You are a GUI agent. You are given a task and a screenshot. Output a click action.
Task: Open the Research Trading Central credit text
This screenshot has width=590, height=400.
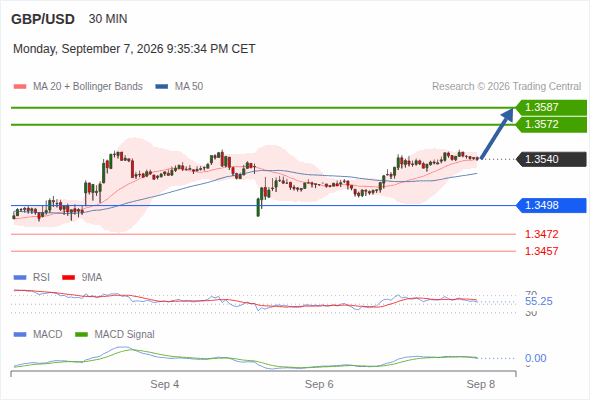coord(506,87)
